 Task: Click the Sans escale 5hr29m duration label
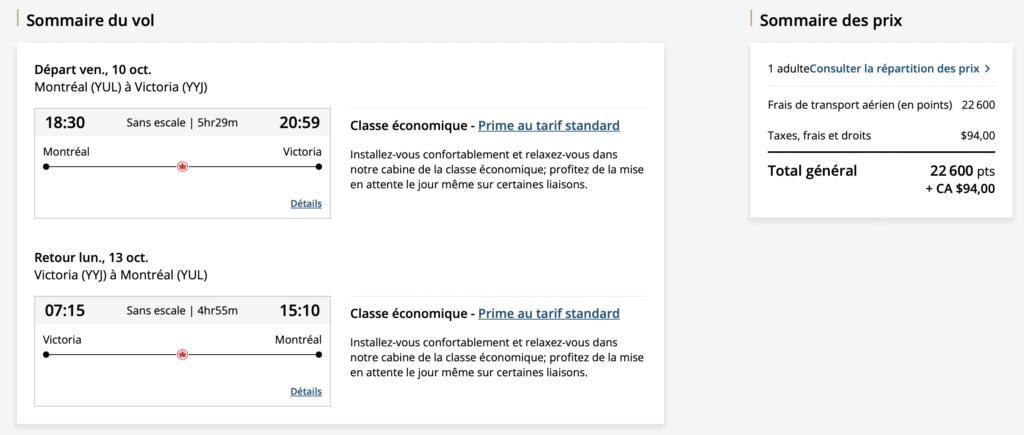(182, 123)
